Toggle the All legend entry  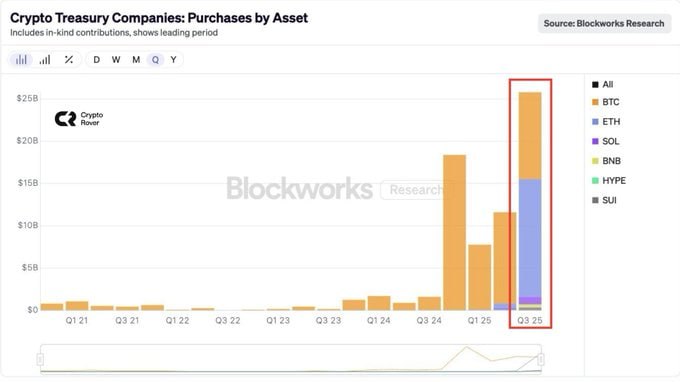(603, 85)
